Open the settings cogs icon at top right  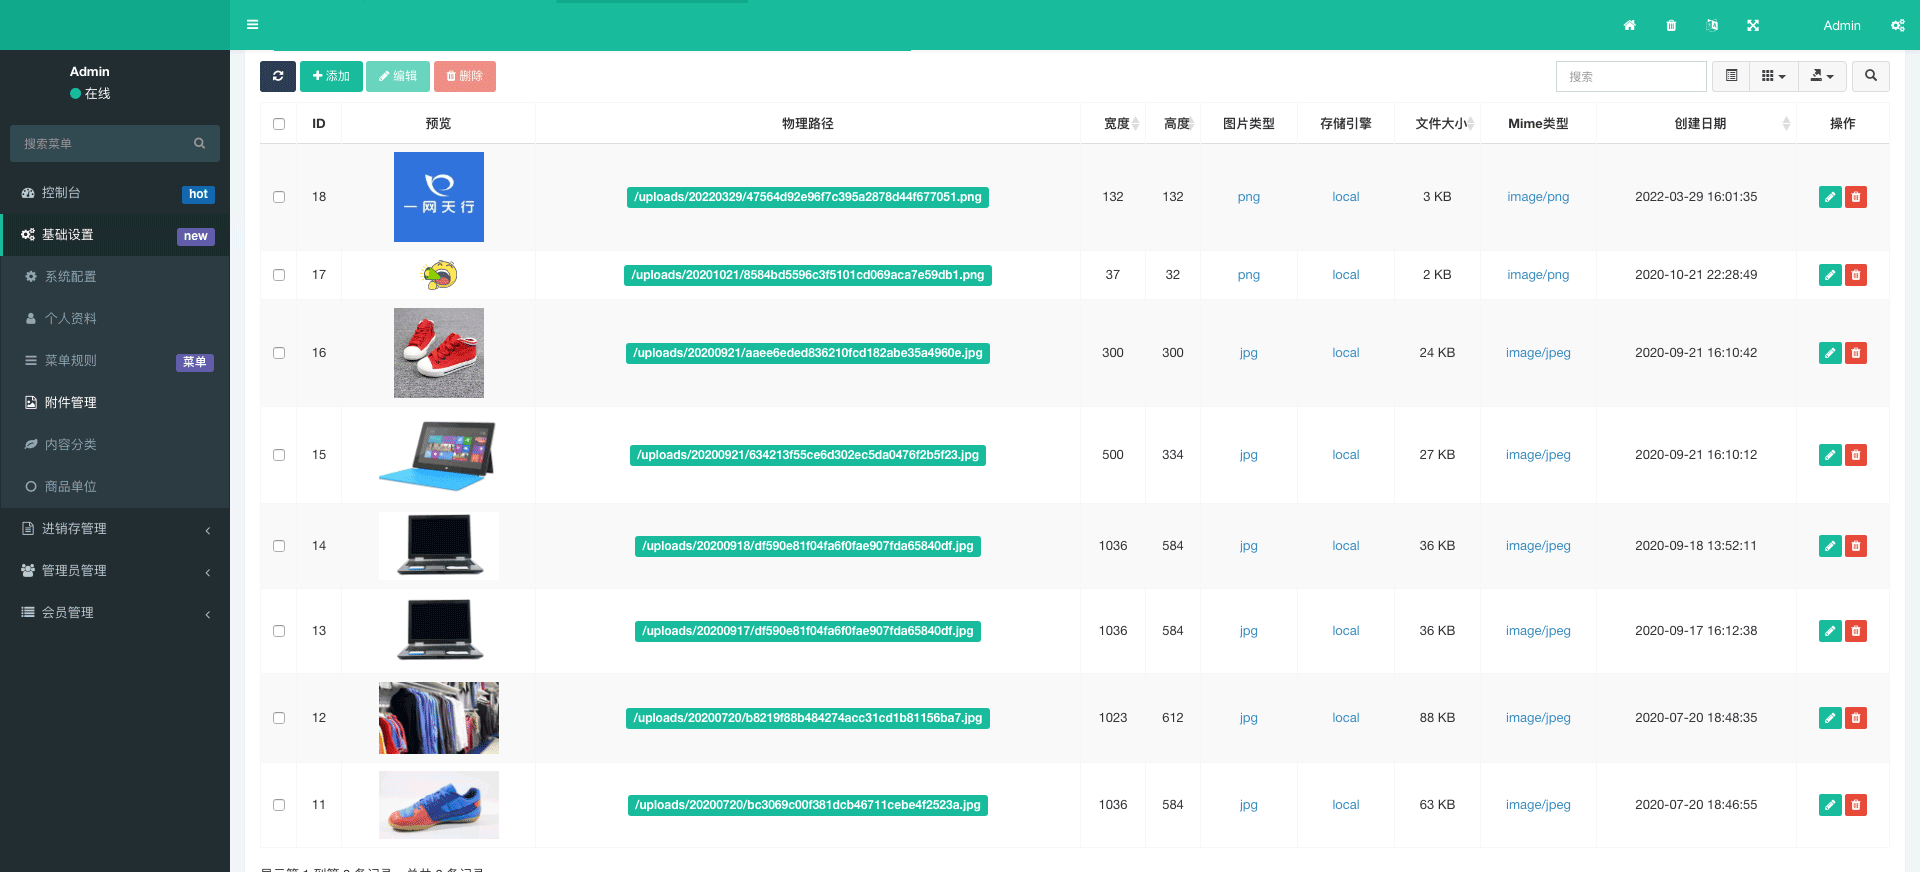(x=1897, y=25)
